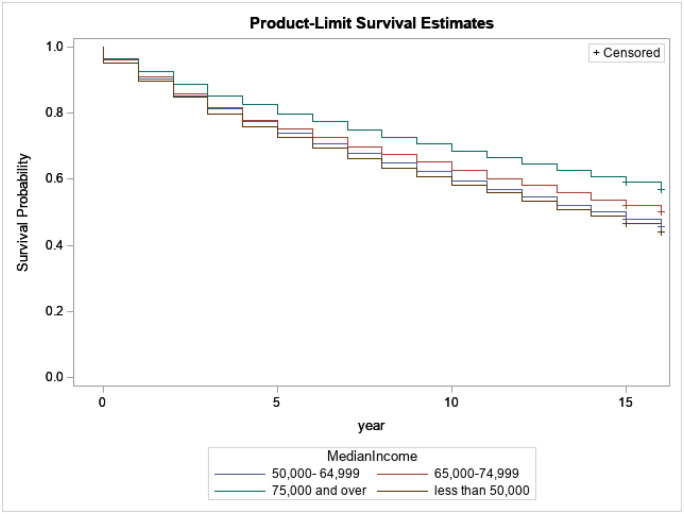Click the 1.0 tick on the y-axis

[x=54, y=46]
